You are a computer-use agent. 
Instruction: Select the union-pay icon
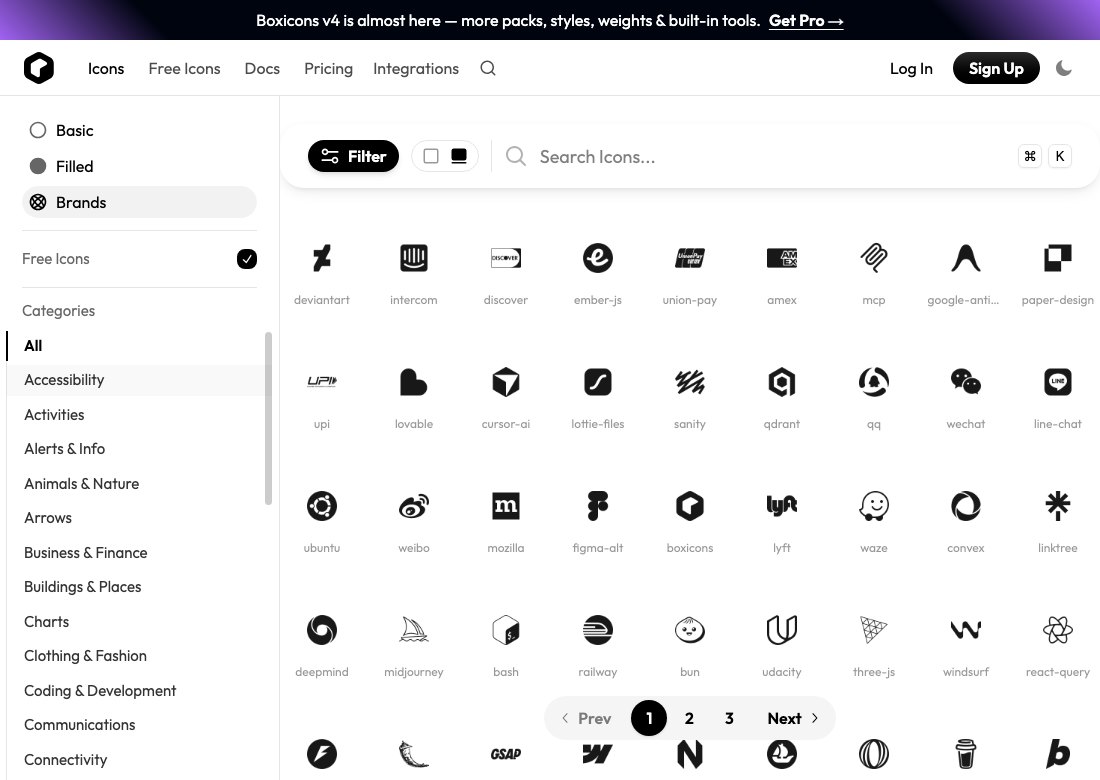tap(690, 258)
